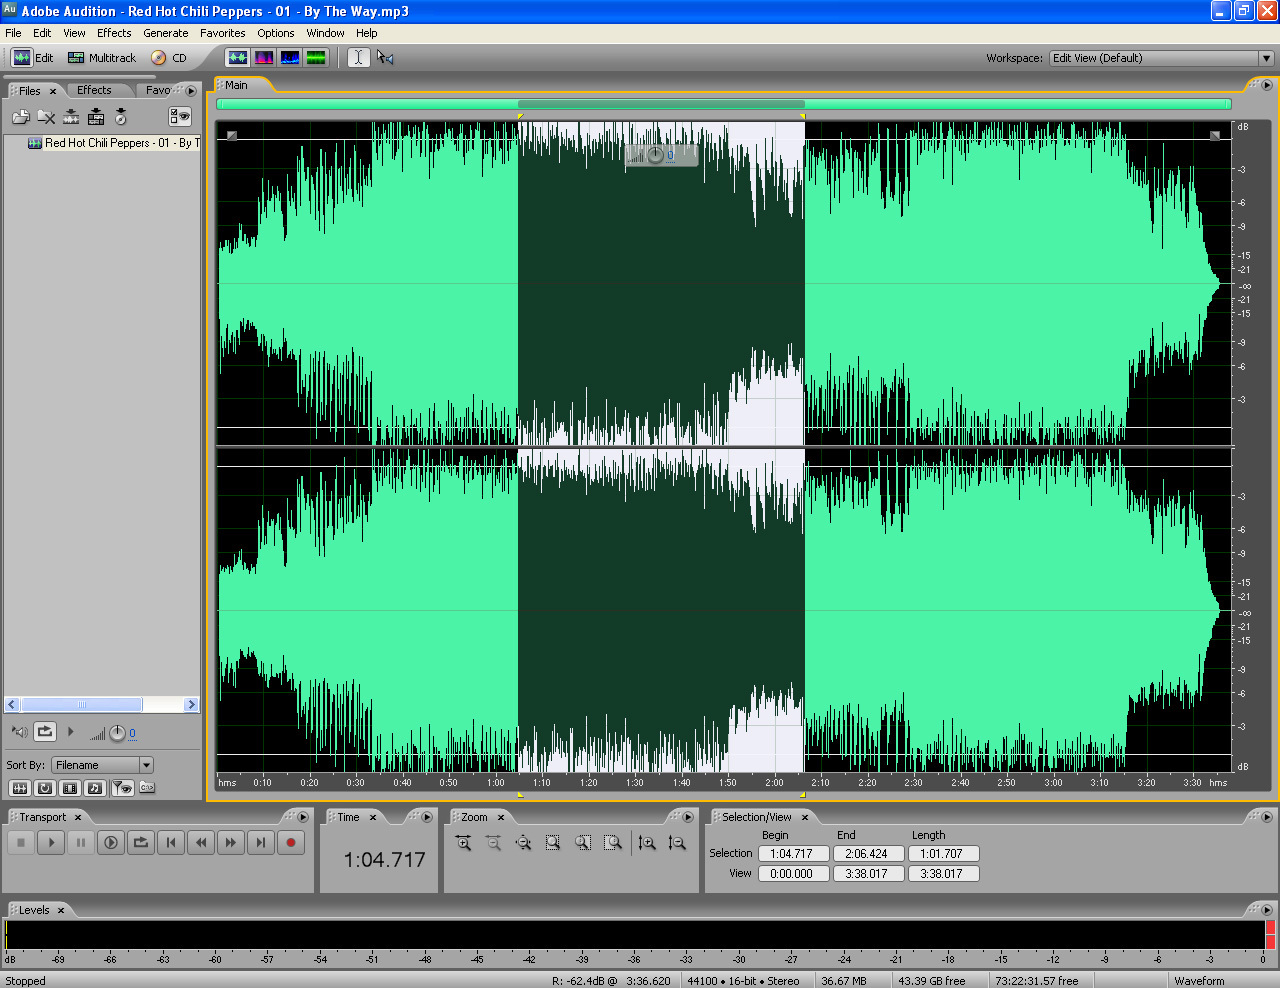Click Zoom To Selection icon
Image resolution: width=1280 pixels, height=988 pixels.
pos(553,843)
